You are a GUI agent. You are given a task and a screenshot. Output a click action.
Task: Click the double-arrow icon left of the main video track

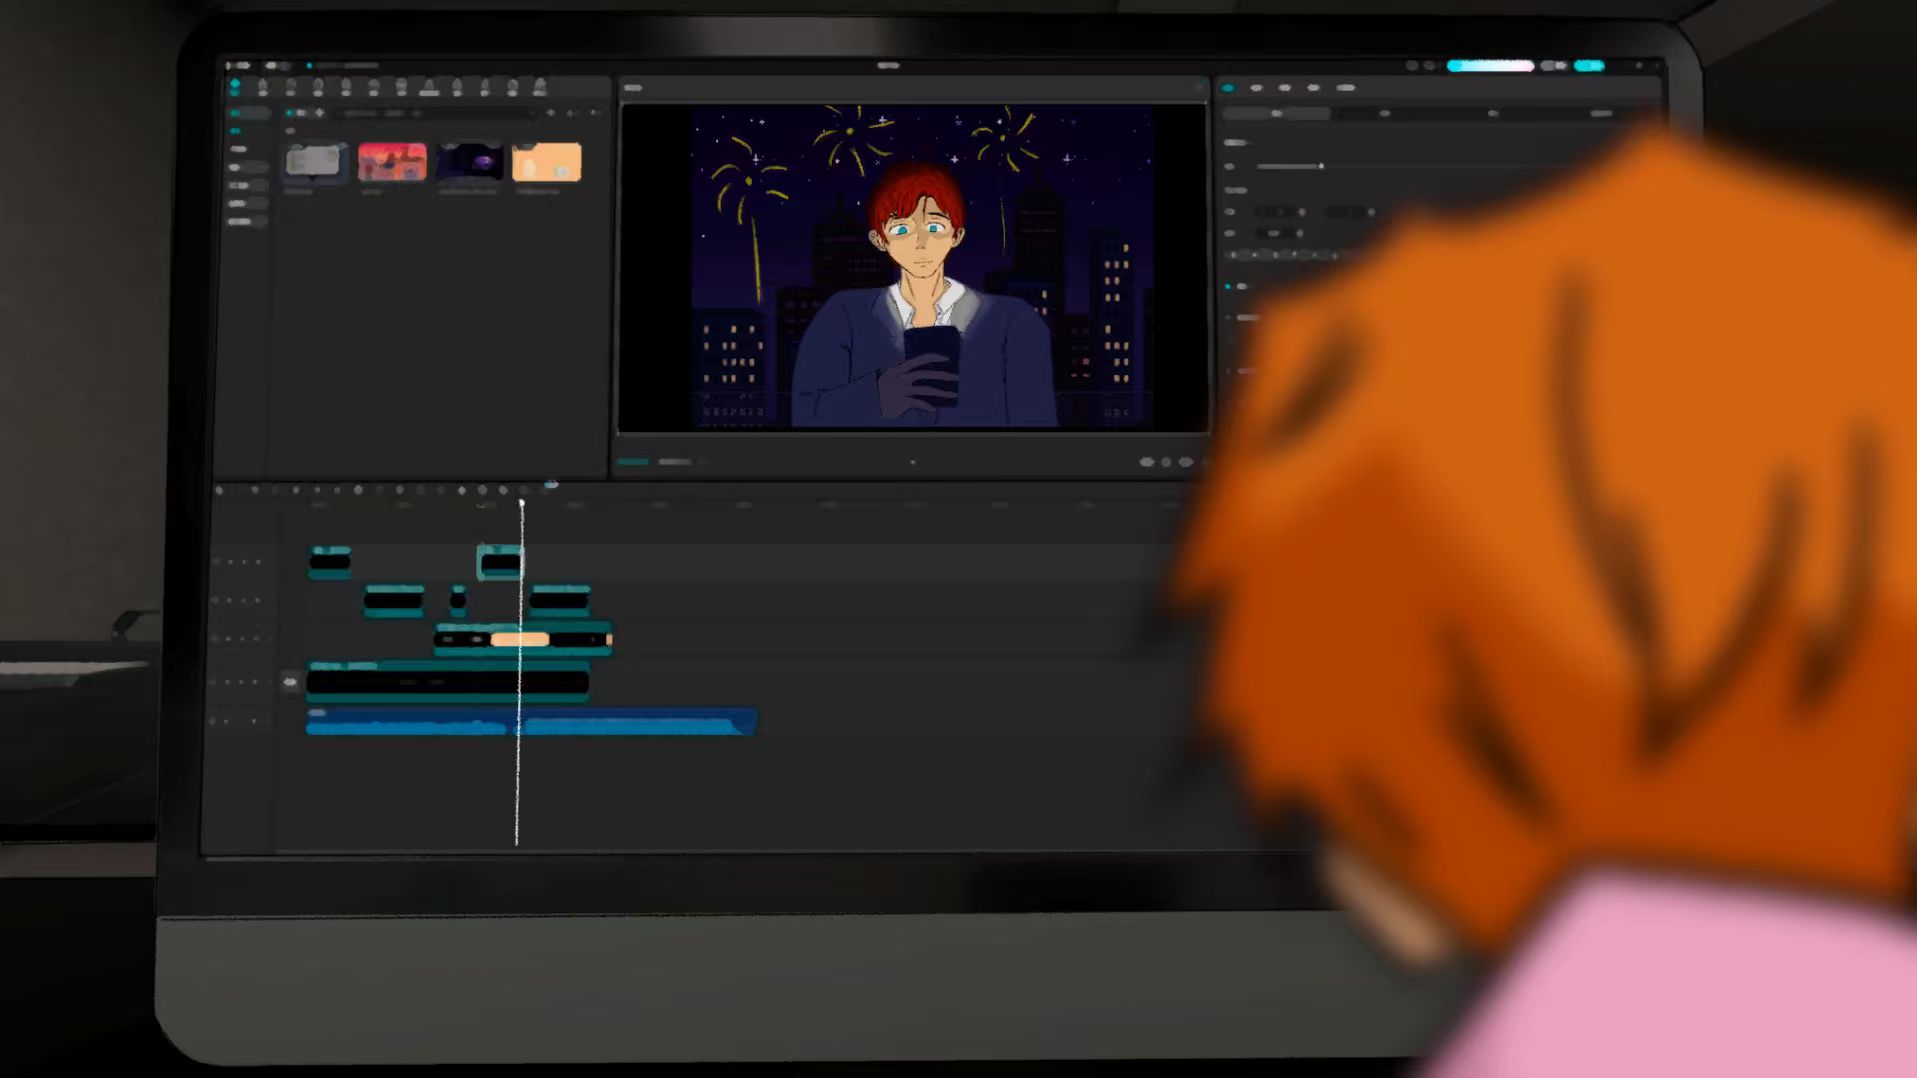click(290, 682)
